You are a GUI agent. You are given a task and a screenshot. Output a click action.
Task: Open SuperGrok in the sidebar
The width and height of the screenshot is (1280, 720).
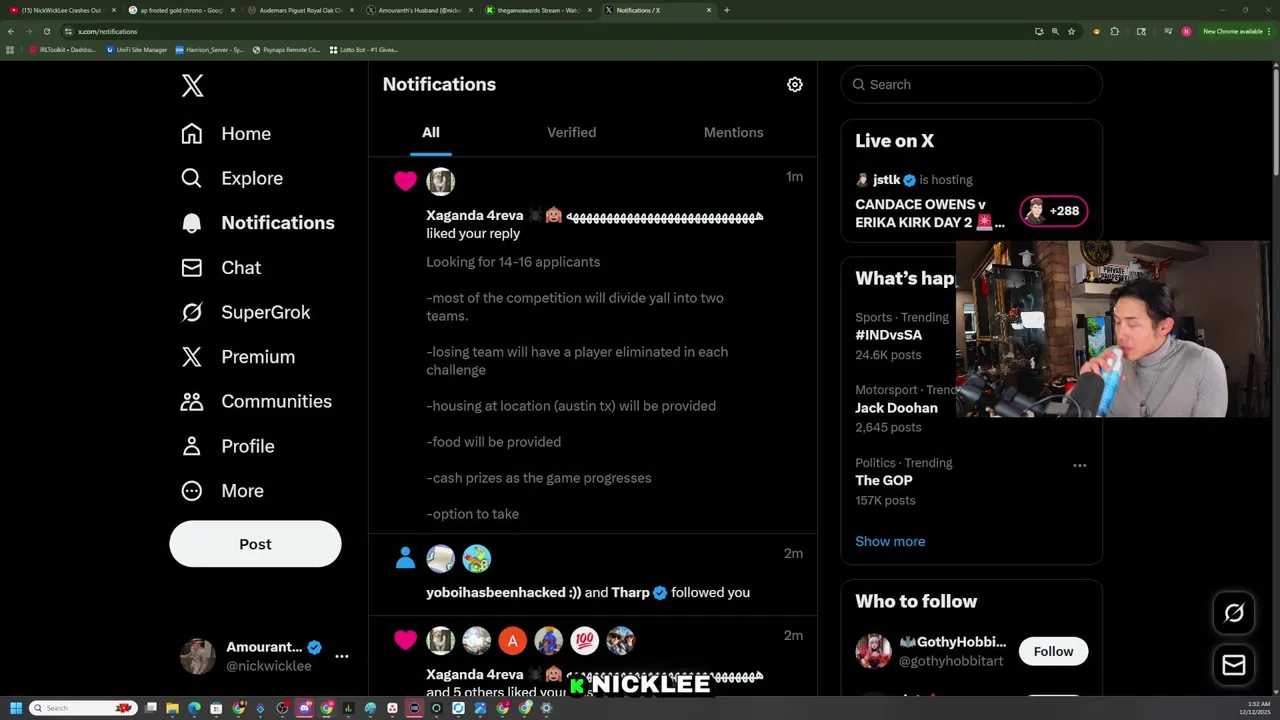246,312
